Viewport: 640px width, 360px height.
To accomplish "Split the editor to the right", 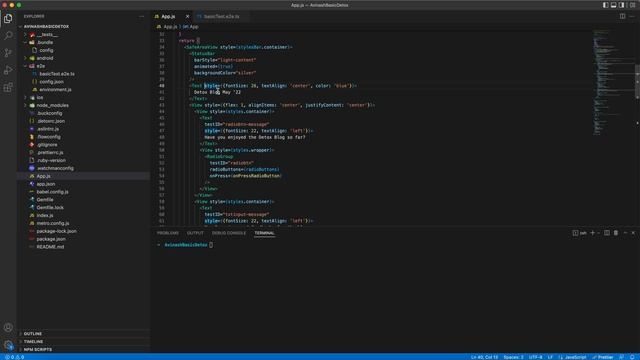I will tap(622, 16).
